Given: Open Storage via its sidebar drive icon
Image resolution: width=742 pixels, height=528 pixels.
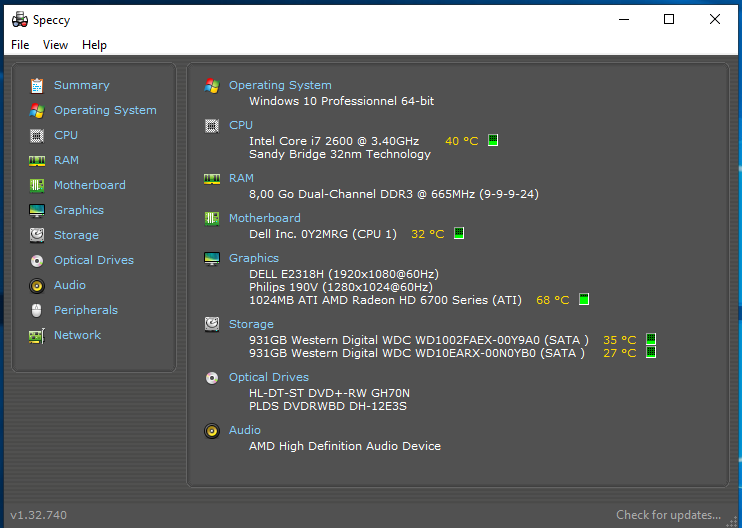Looking at the screenshot, I should [37, 235].
